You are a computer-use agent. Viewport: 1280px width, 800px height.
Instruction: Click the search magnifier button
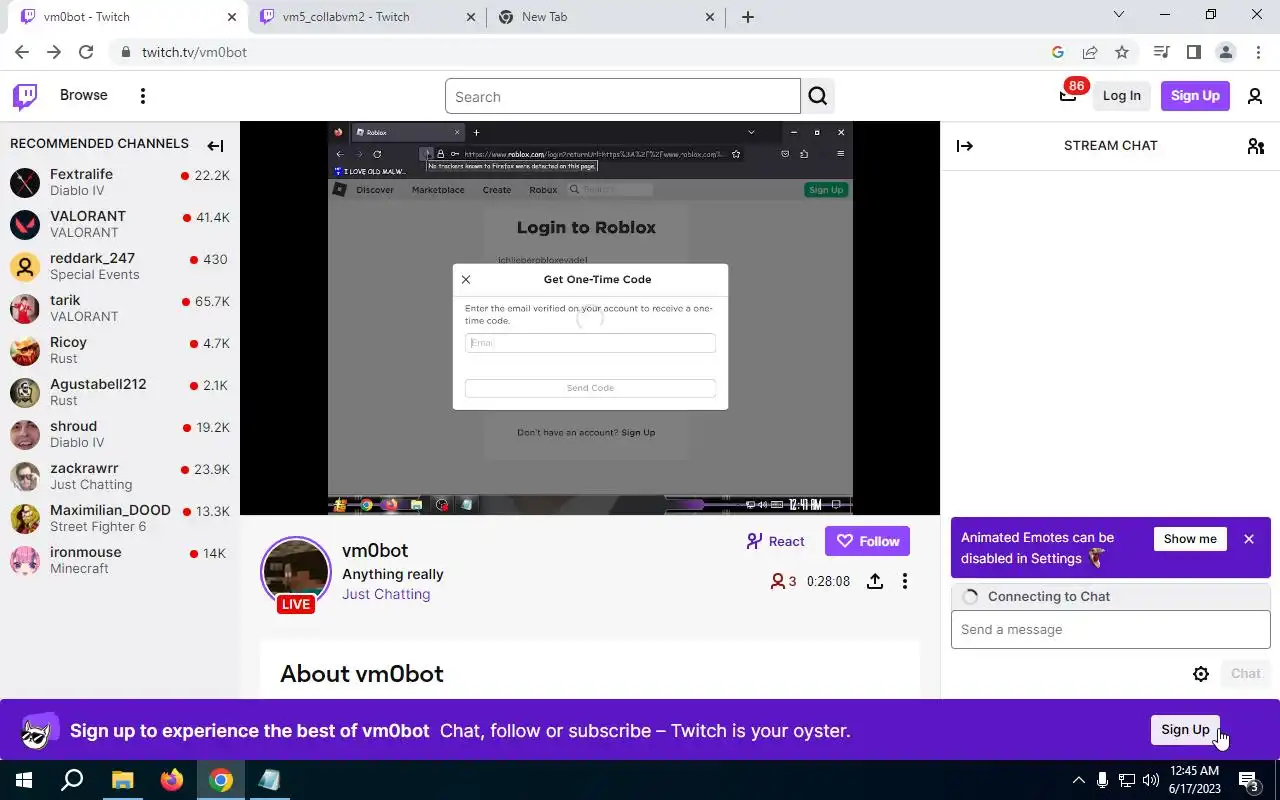pyautogui.click(x=818, y=96)
